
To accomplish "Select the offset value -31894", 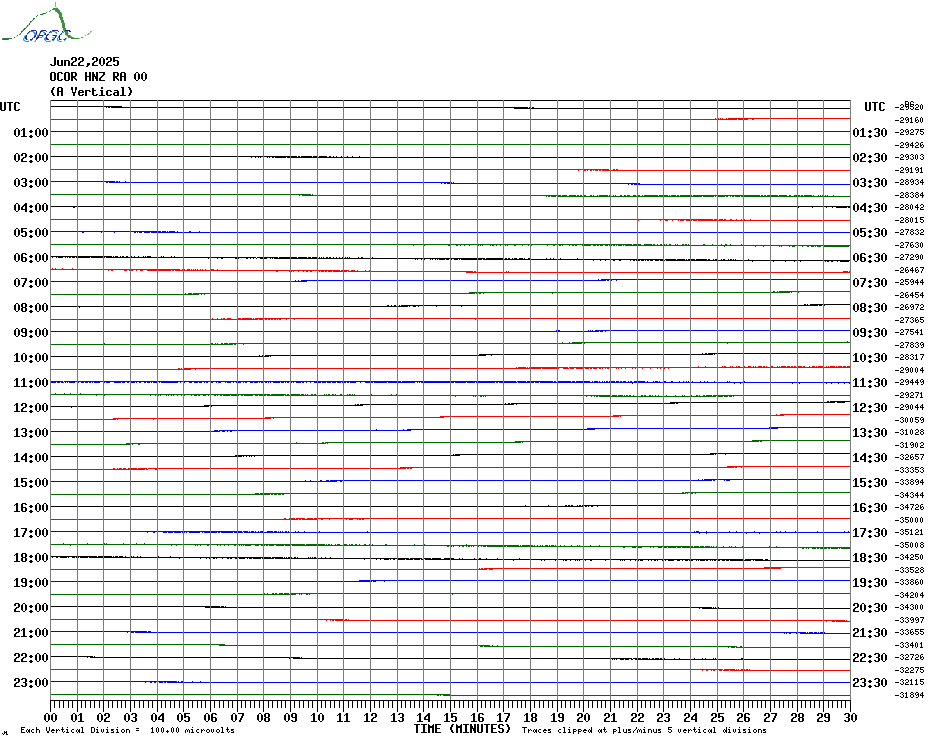I will (x=909, y=695).
